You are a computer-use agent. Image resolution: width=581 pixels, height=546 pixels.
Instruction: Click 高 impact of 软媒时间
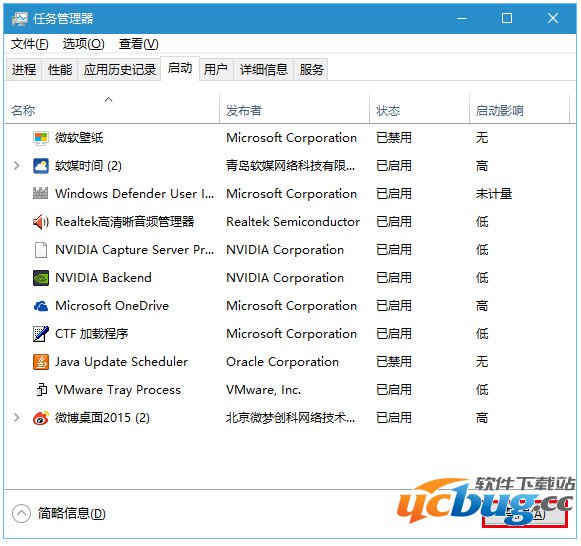pos(482,166)
